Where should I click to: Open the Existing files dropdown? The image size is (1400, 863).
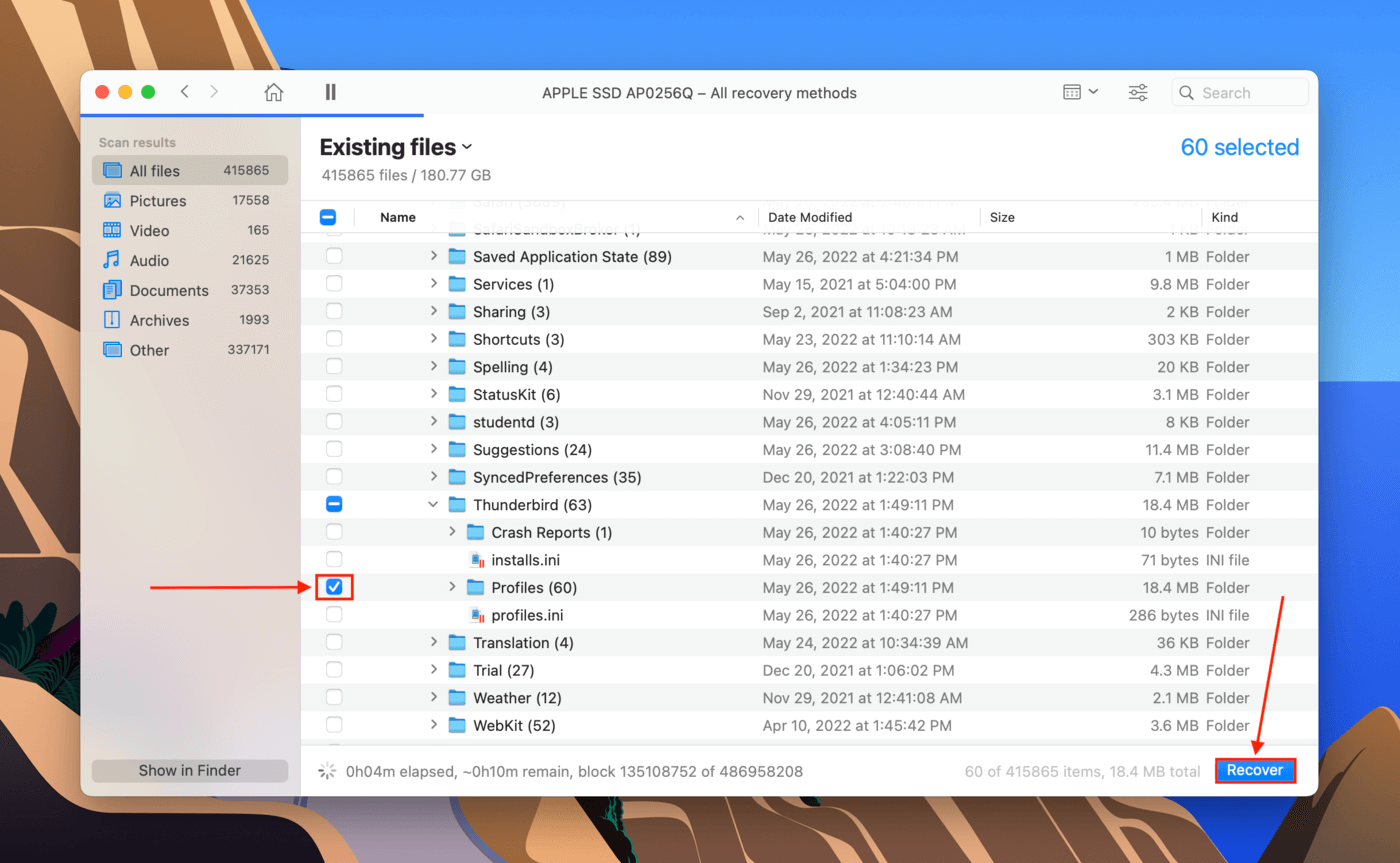point(396,147)
